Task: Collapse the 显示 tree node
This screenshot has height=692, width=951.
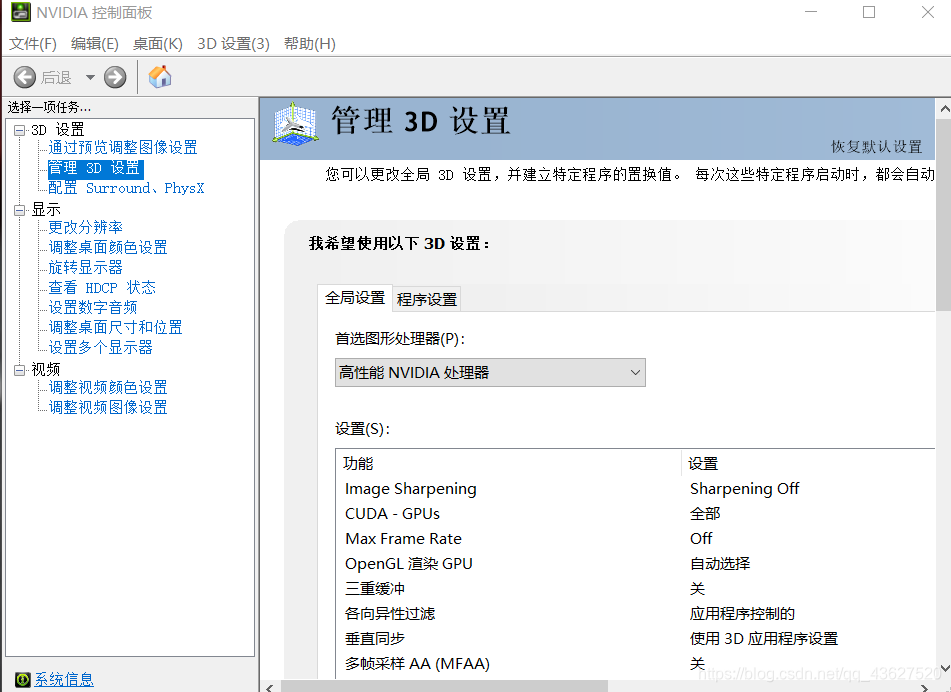Action: [x=20, y=210]
